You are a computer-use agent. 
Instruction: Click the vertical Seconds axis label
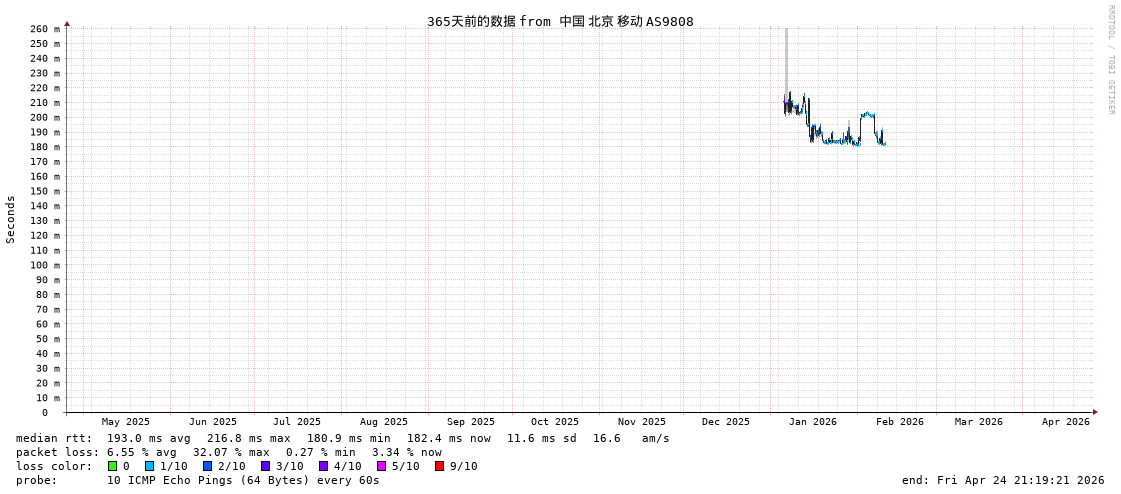click(11, 219)
